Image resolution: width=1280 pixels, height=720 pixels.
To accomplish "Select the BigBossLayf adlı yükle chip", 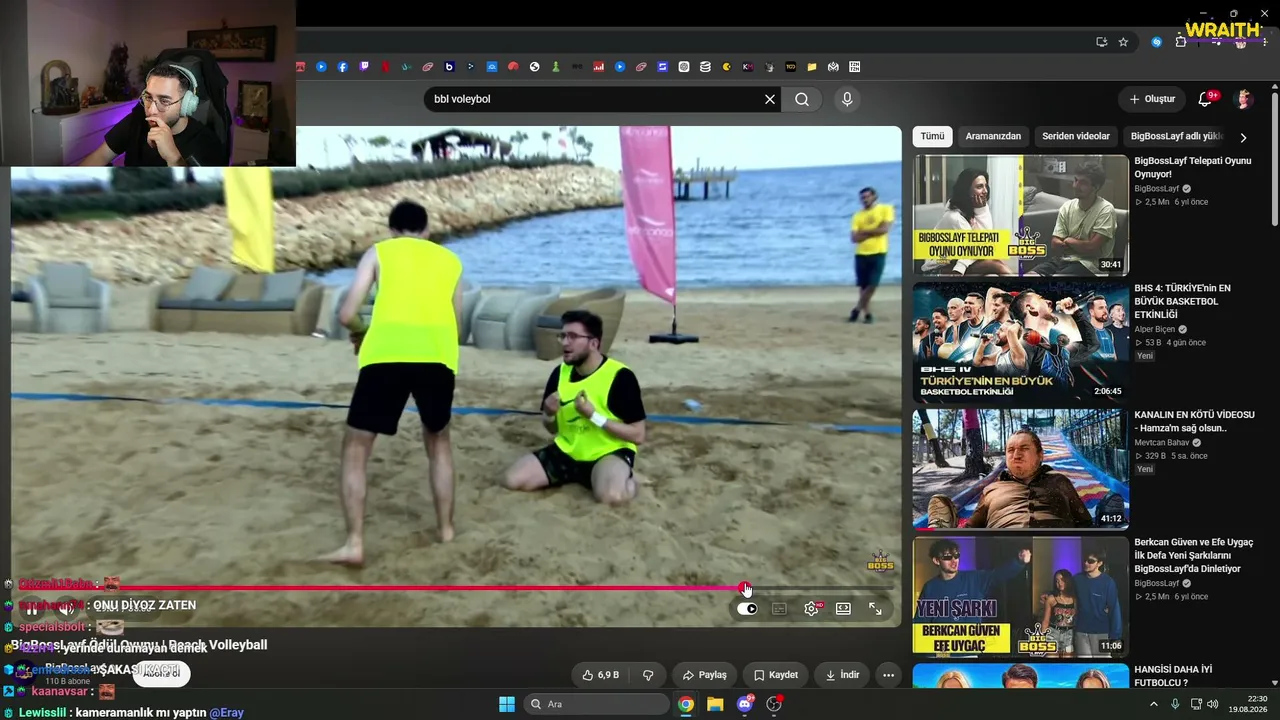I will tap(1177, 136).
